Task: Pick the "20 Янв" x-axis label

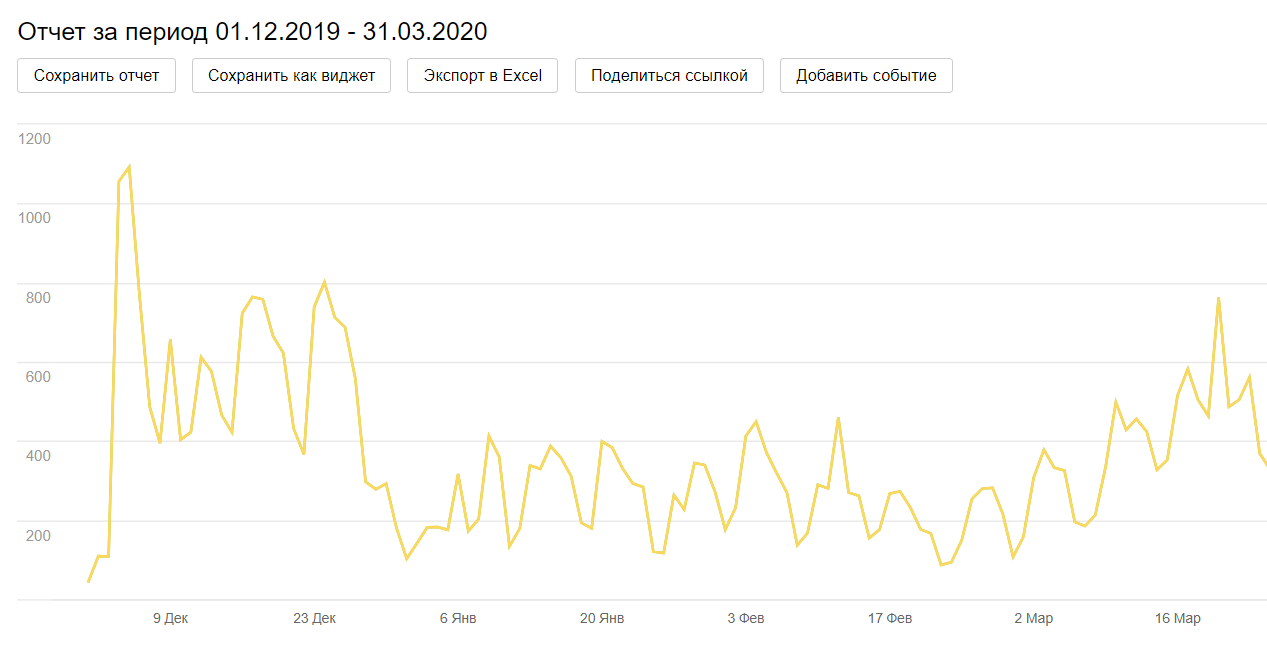Action: point(602,619)
